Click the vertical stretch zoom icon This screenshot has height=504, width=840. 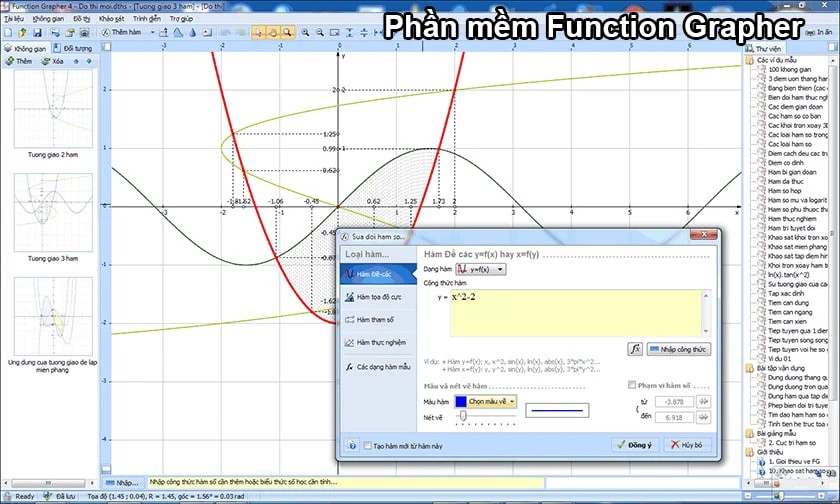pos(349,33)
